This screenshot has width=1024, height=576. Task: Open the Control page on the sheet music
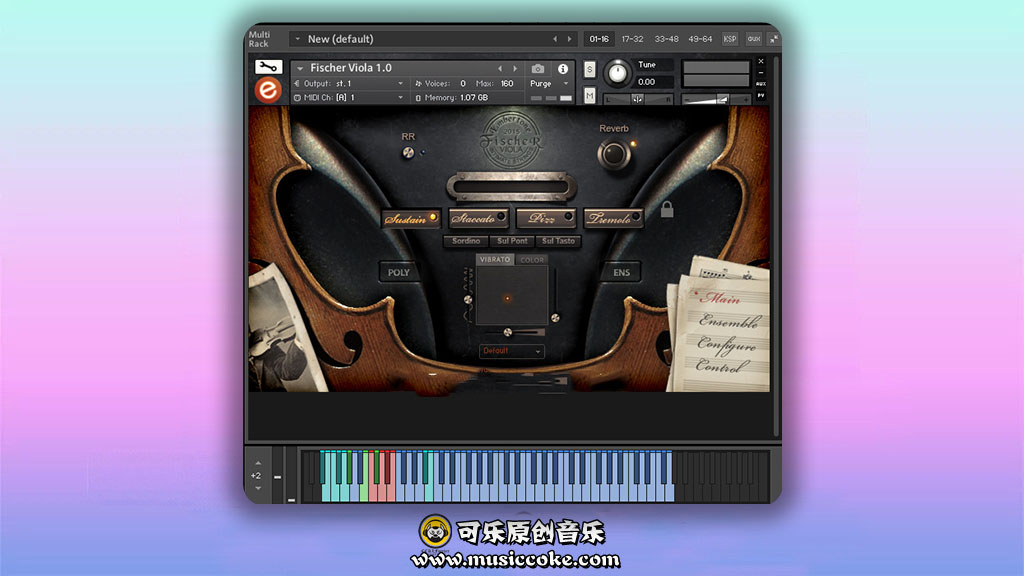[x=720, y=366]
